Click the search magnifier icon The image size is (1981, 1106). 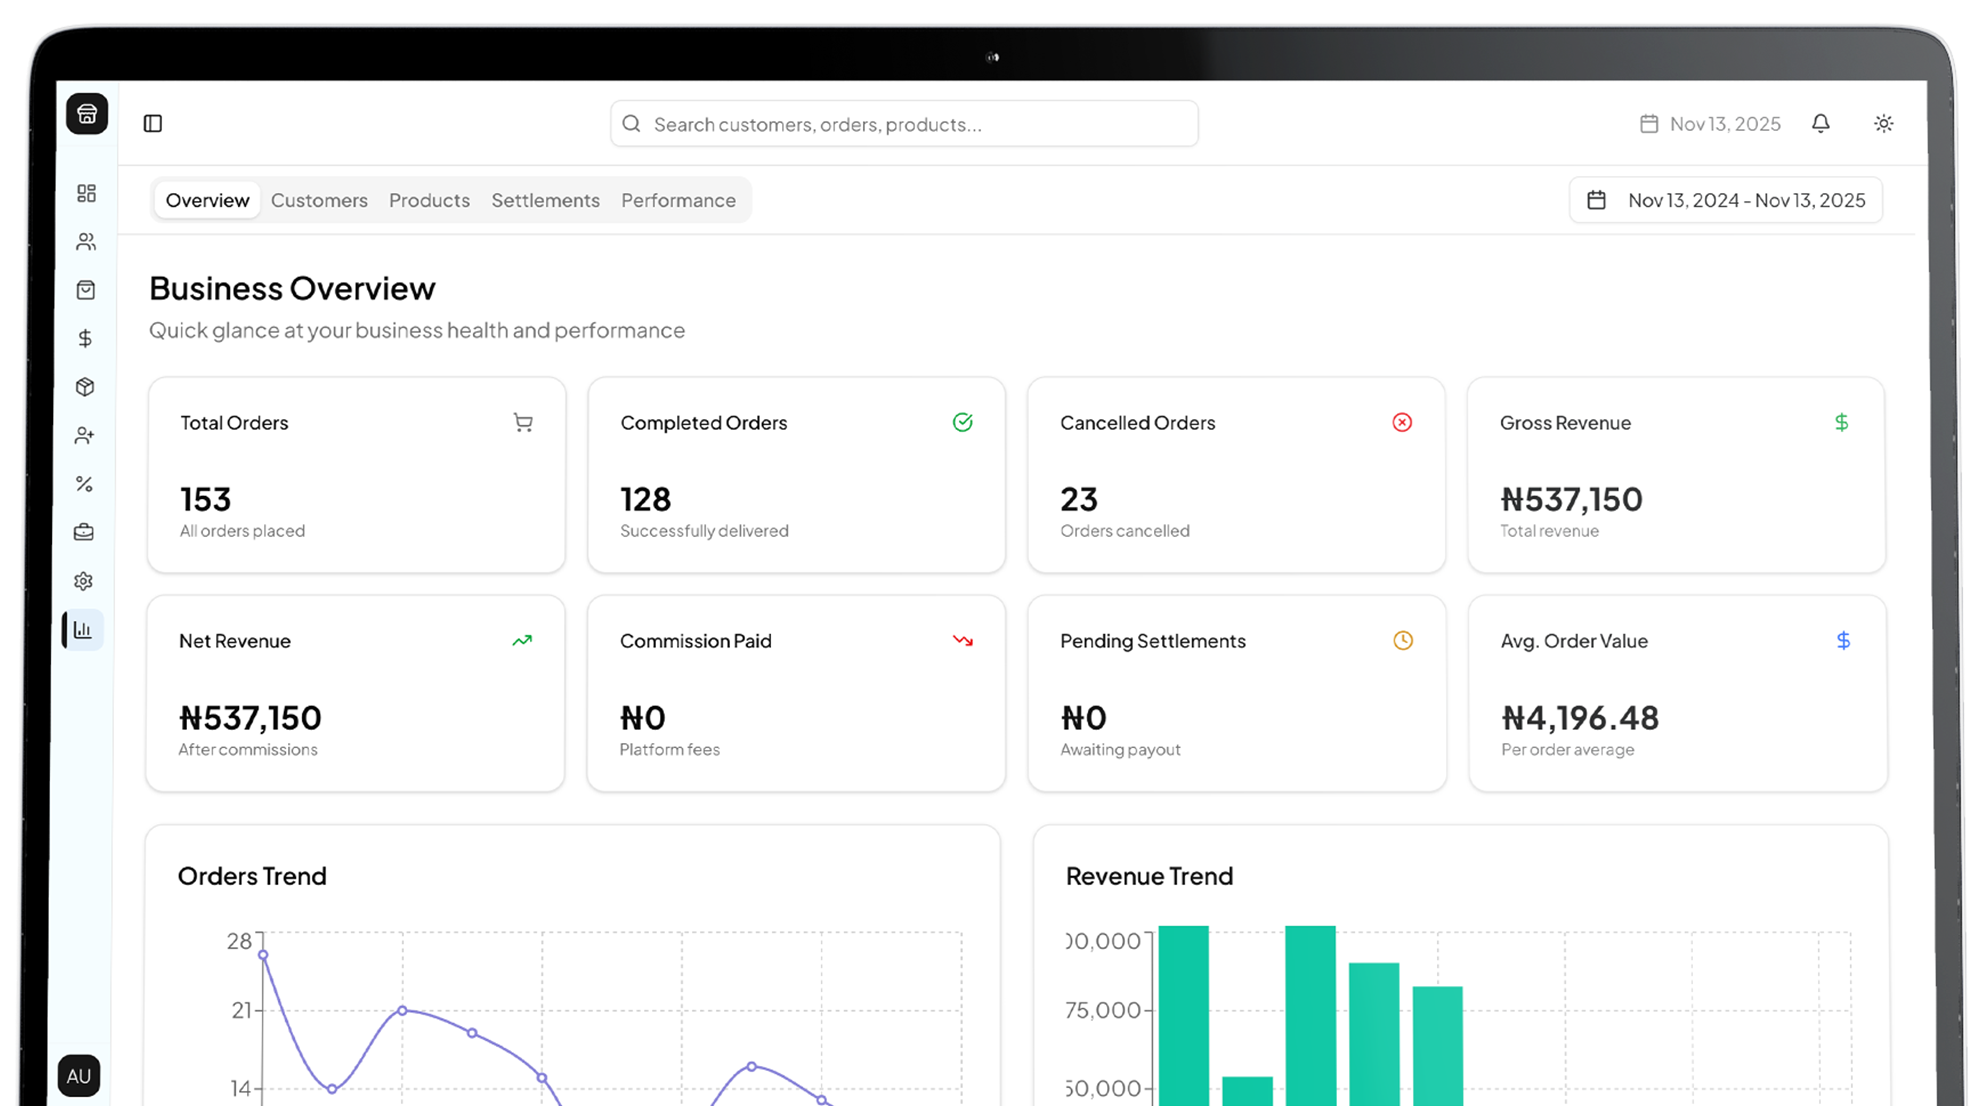(x=631, y=124)
